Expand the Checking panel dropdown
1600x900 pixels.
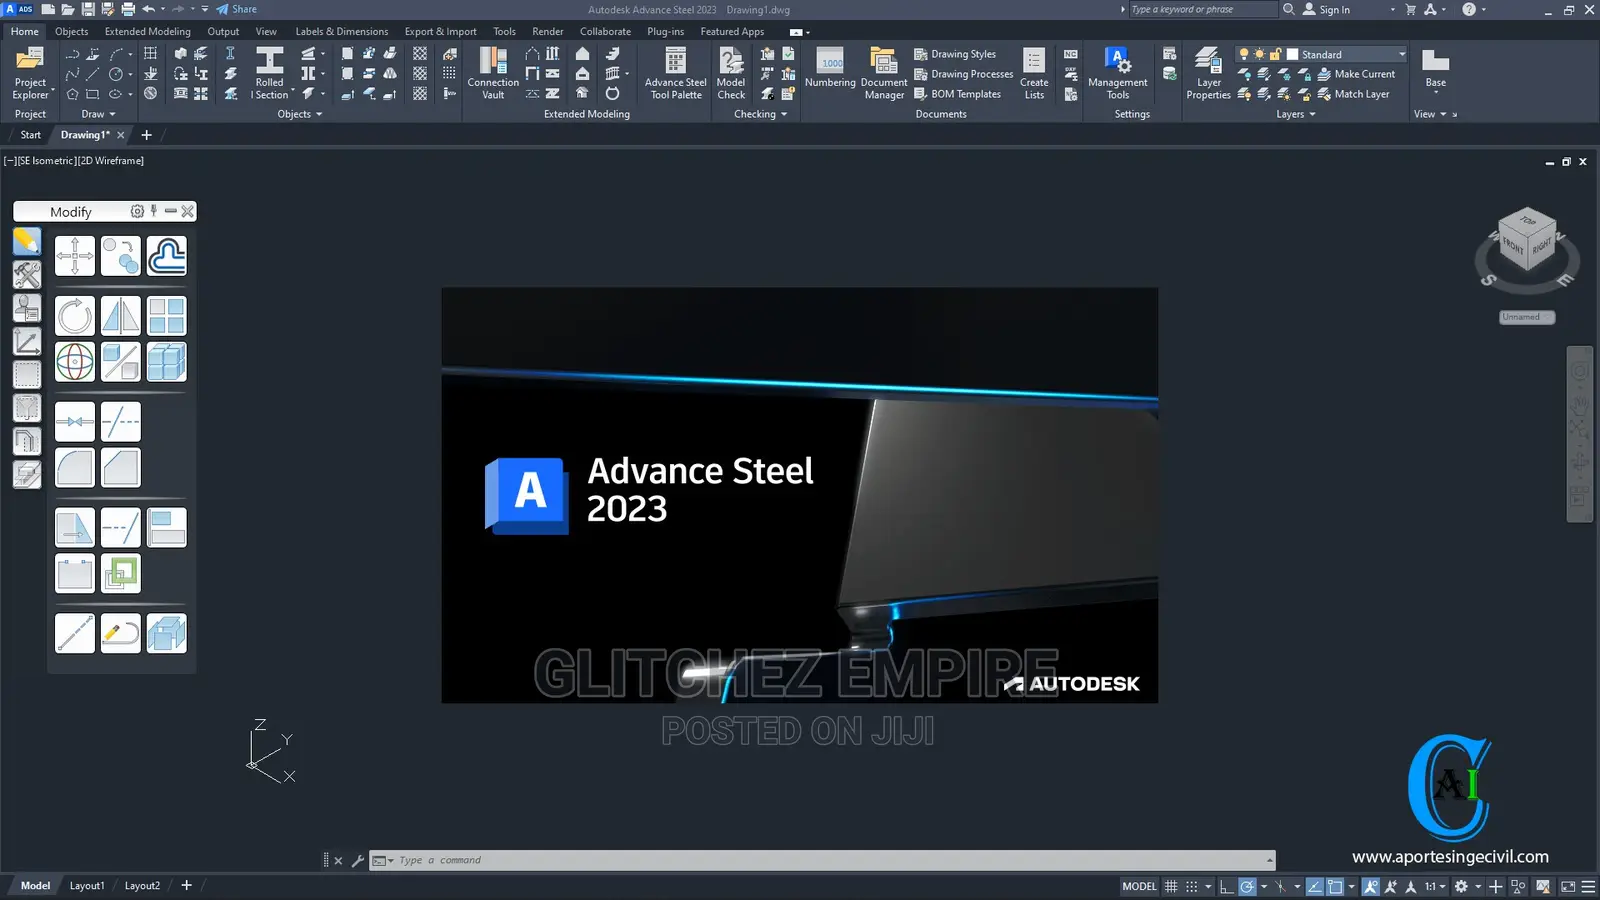tap(761, 114)
